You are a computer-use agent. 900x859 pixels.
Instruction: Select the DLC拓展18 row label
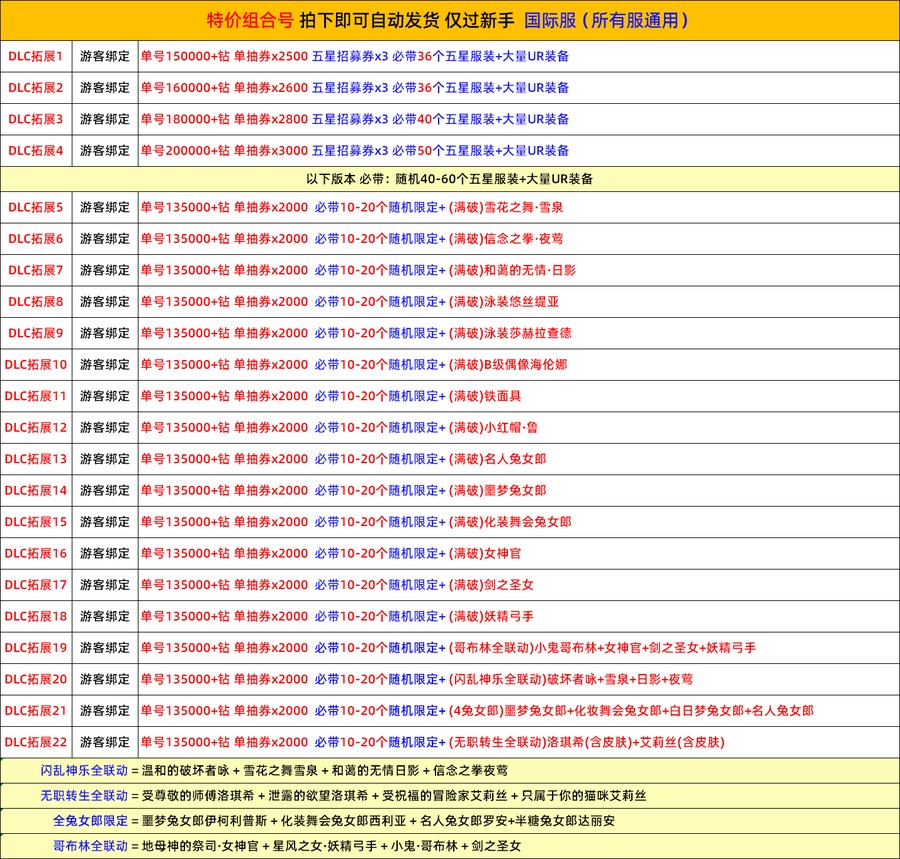coord(36,616)
